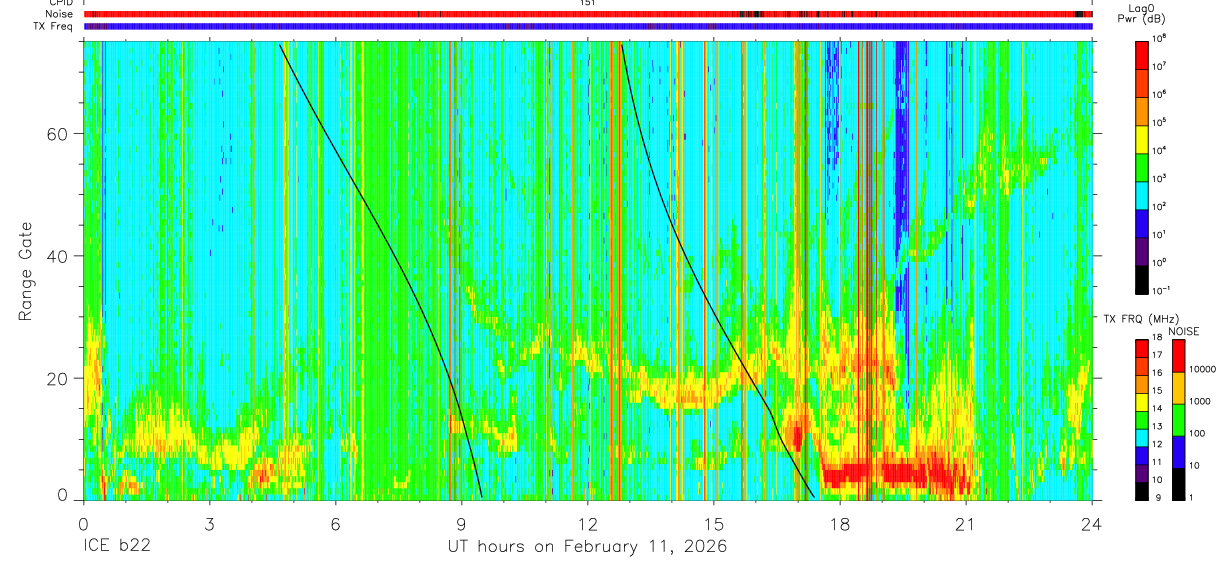
Task: Click the blue 11–12 MHz TX FRQ segment
Action: click(1142, 454)
